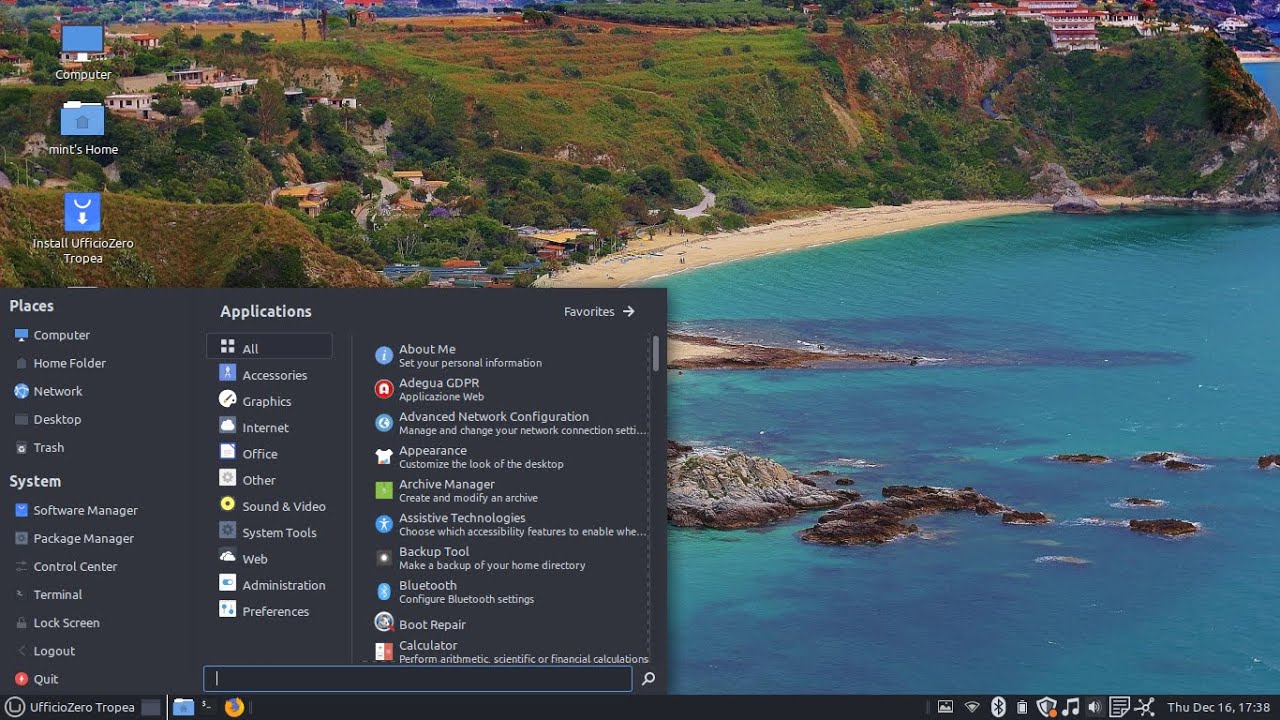Image resolution: width=1280 pixels, height=720 pixels.
Task: Click the Firefox icon in the taskbar
Action: click(x=234, y=707)
